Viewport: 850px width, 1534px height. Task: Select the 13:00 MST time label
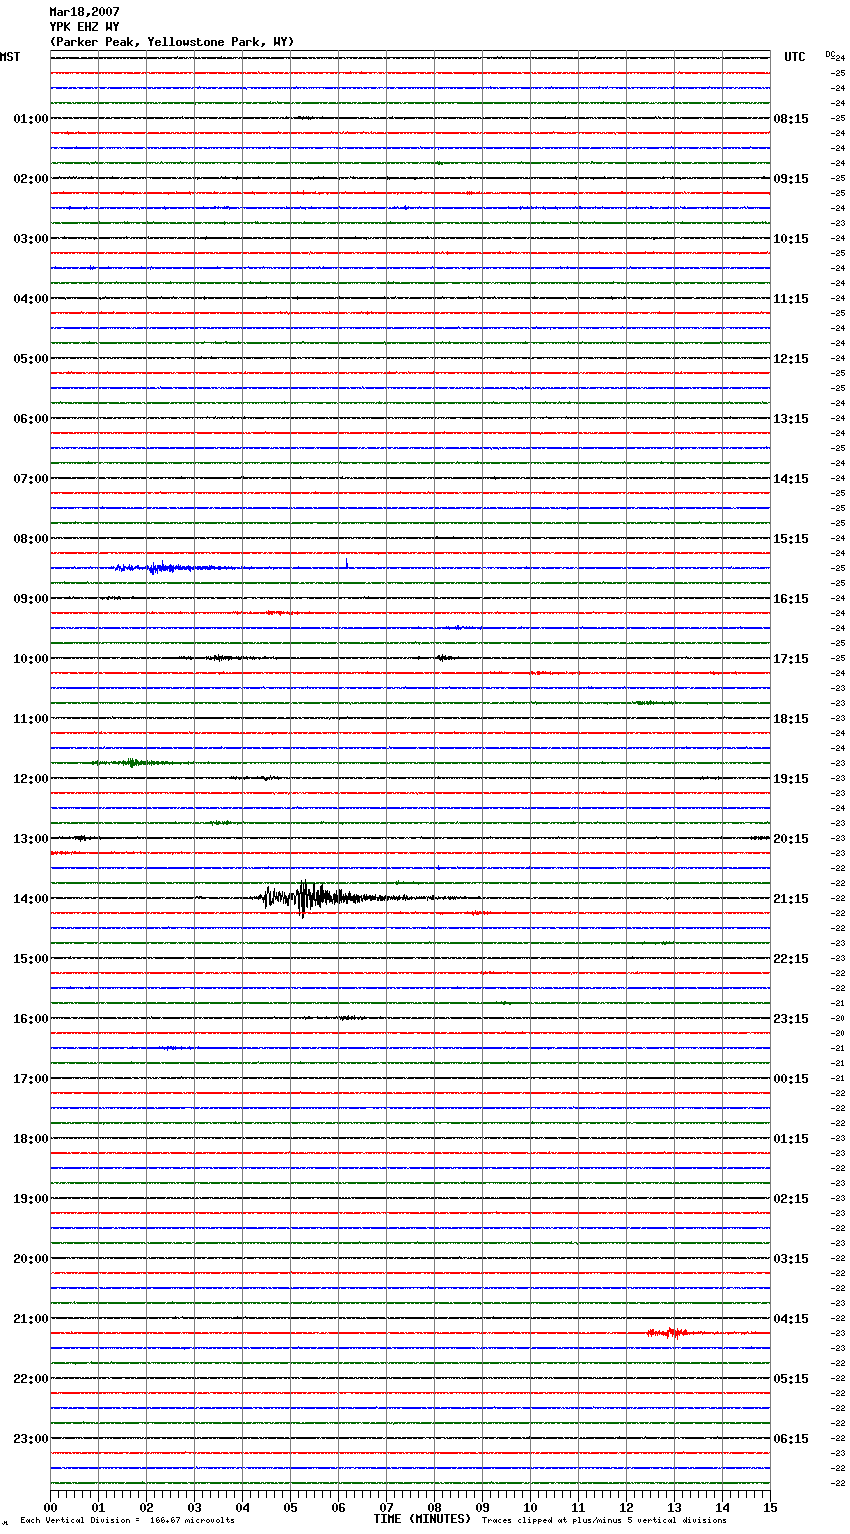31,839
